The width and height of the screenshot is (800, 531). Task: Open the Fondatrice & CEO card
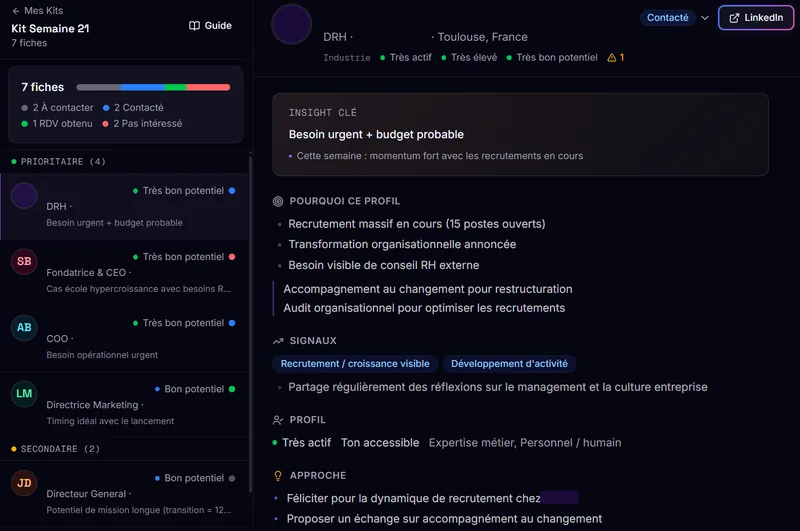coord(124,273)
